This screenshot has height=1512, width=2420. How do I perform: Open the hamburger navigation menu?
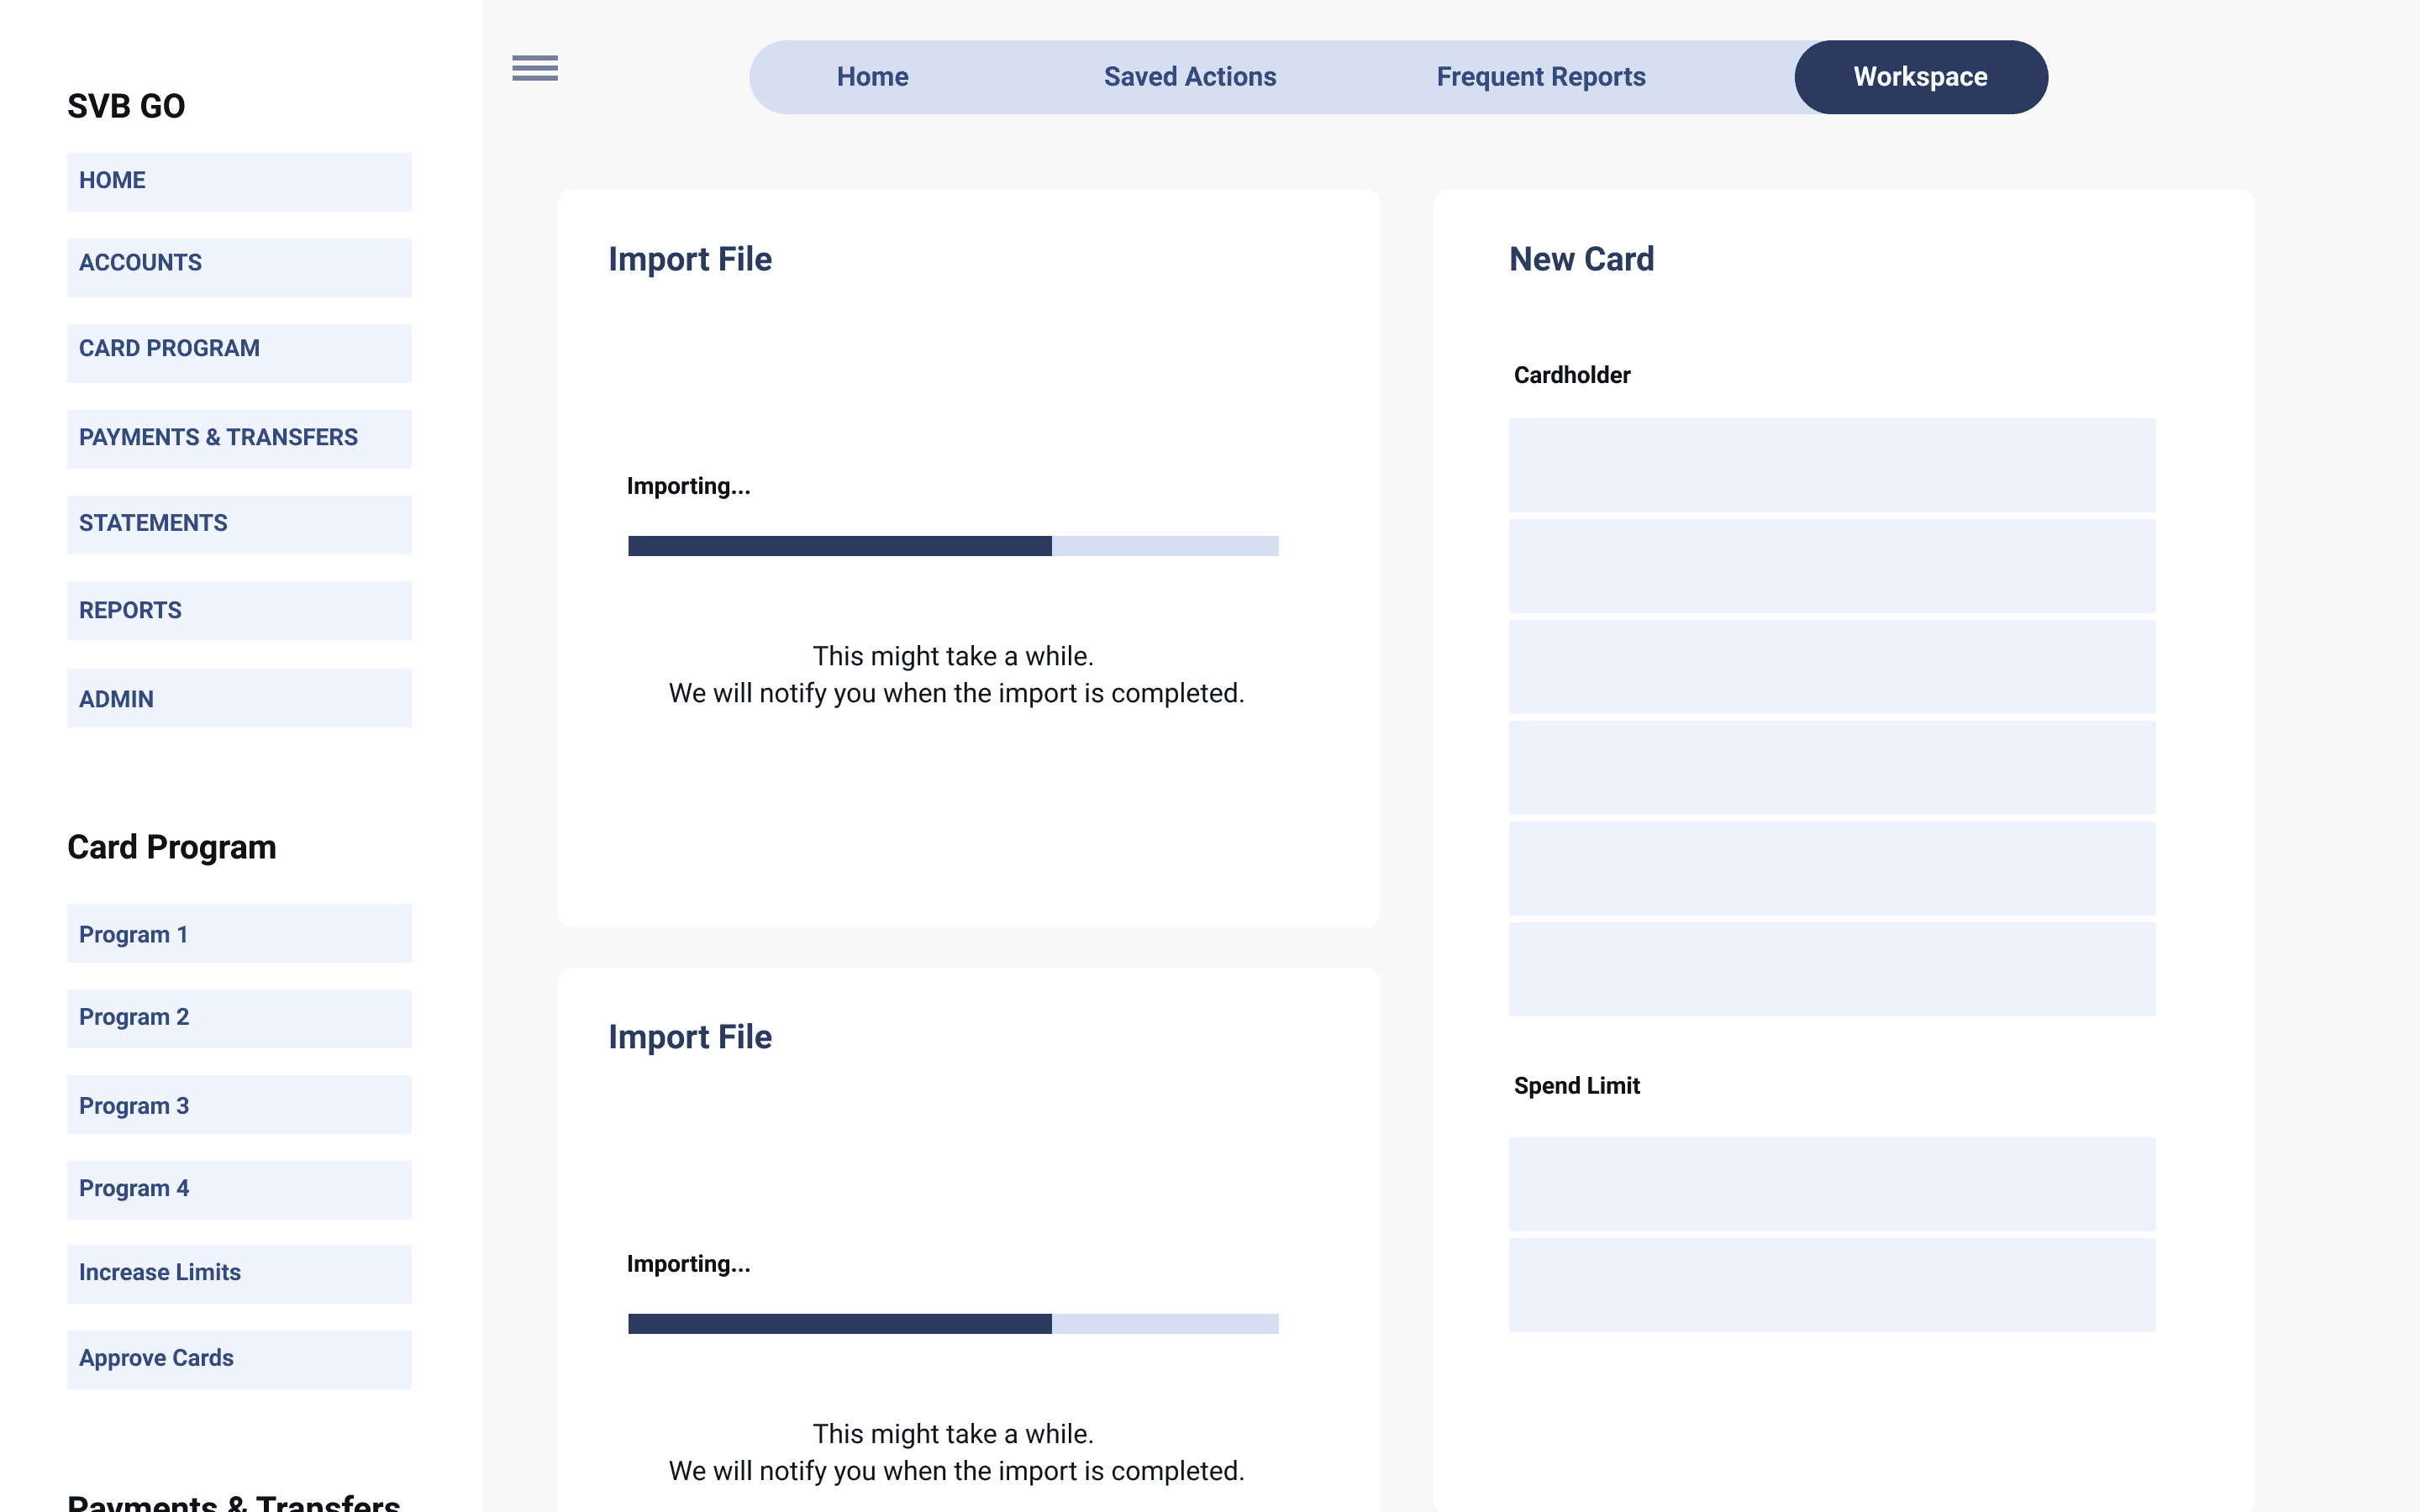coord(534,68)
